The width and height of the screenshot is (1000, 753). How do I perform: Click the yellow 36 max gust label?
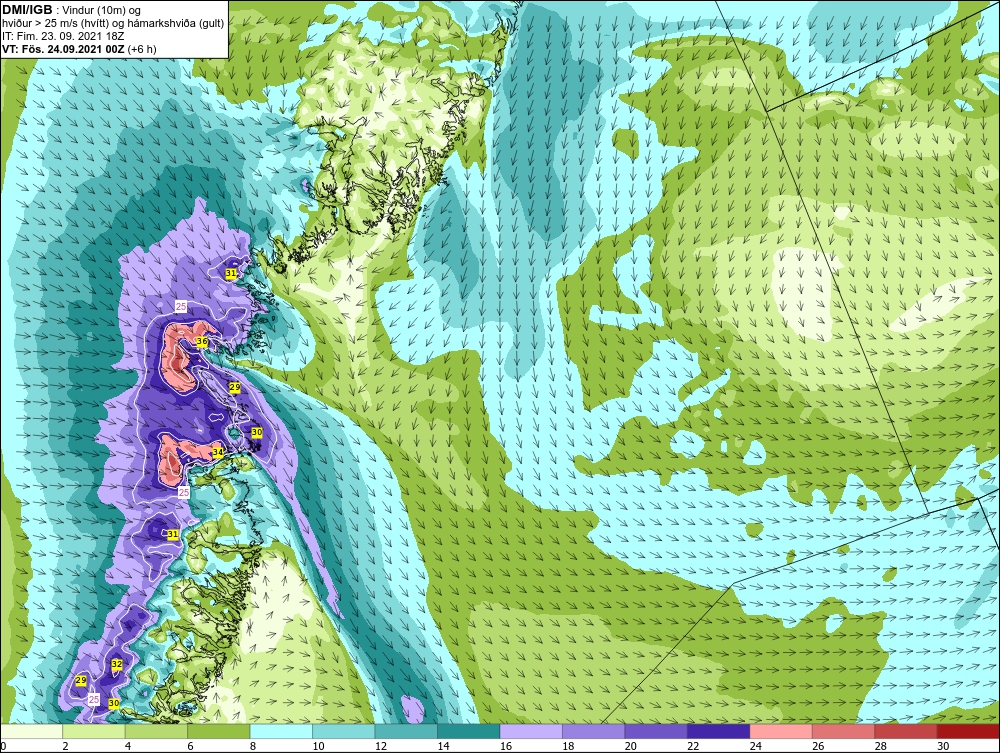pyautogui.click(x=202, y=341)
